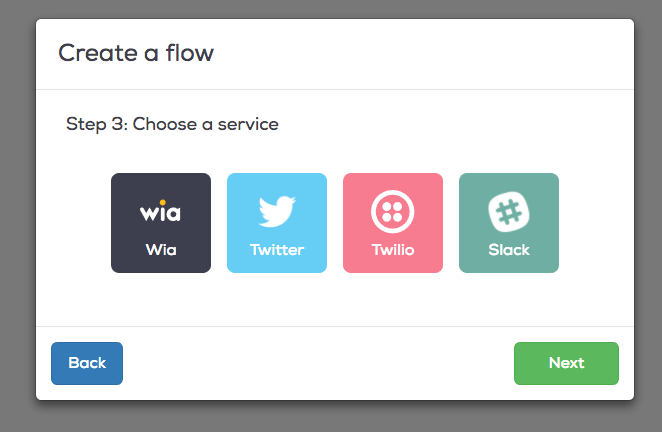The image size is (662, 432).
Task: Click the 'Step 3: Choose a service' heading
Action: [x=172, y=124]
